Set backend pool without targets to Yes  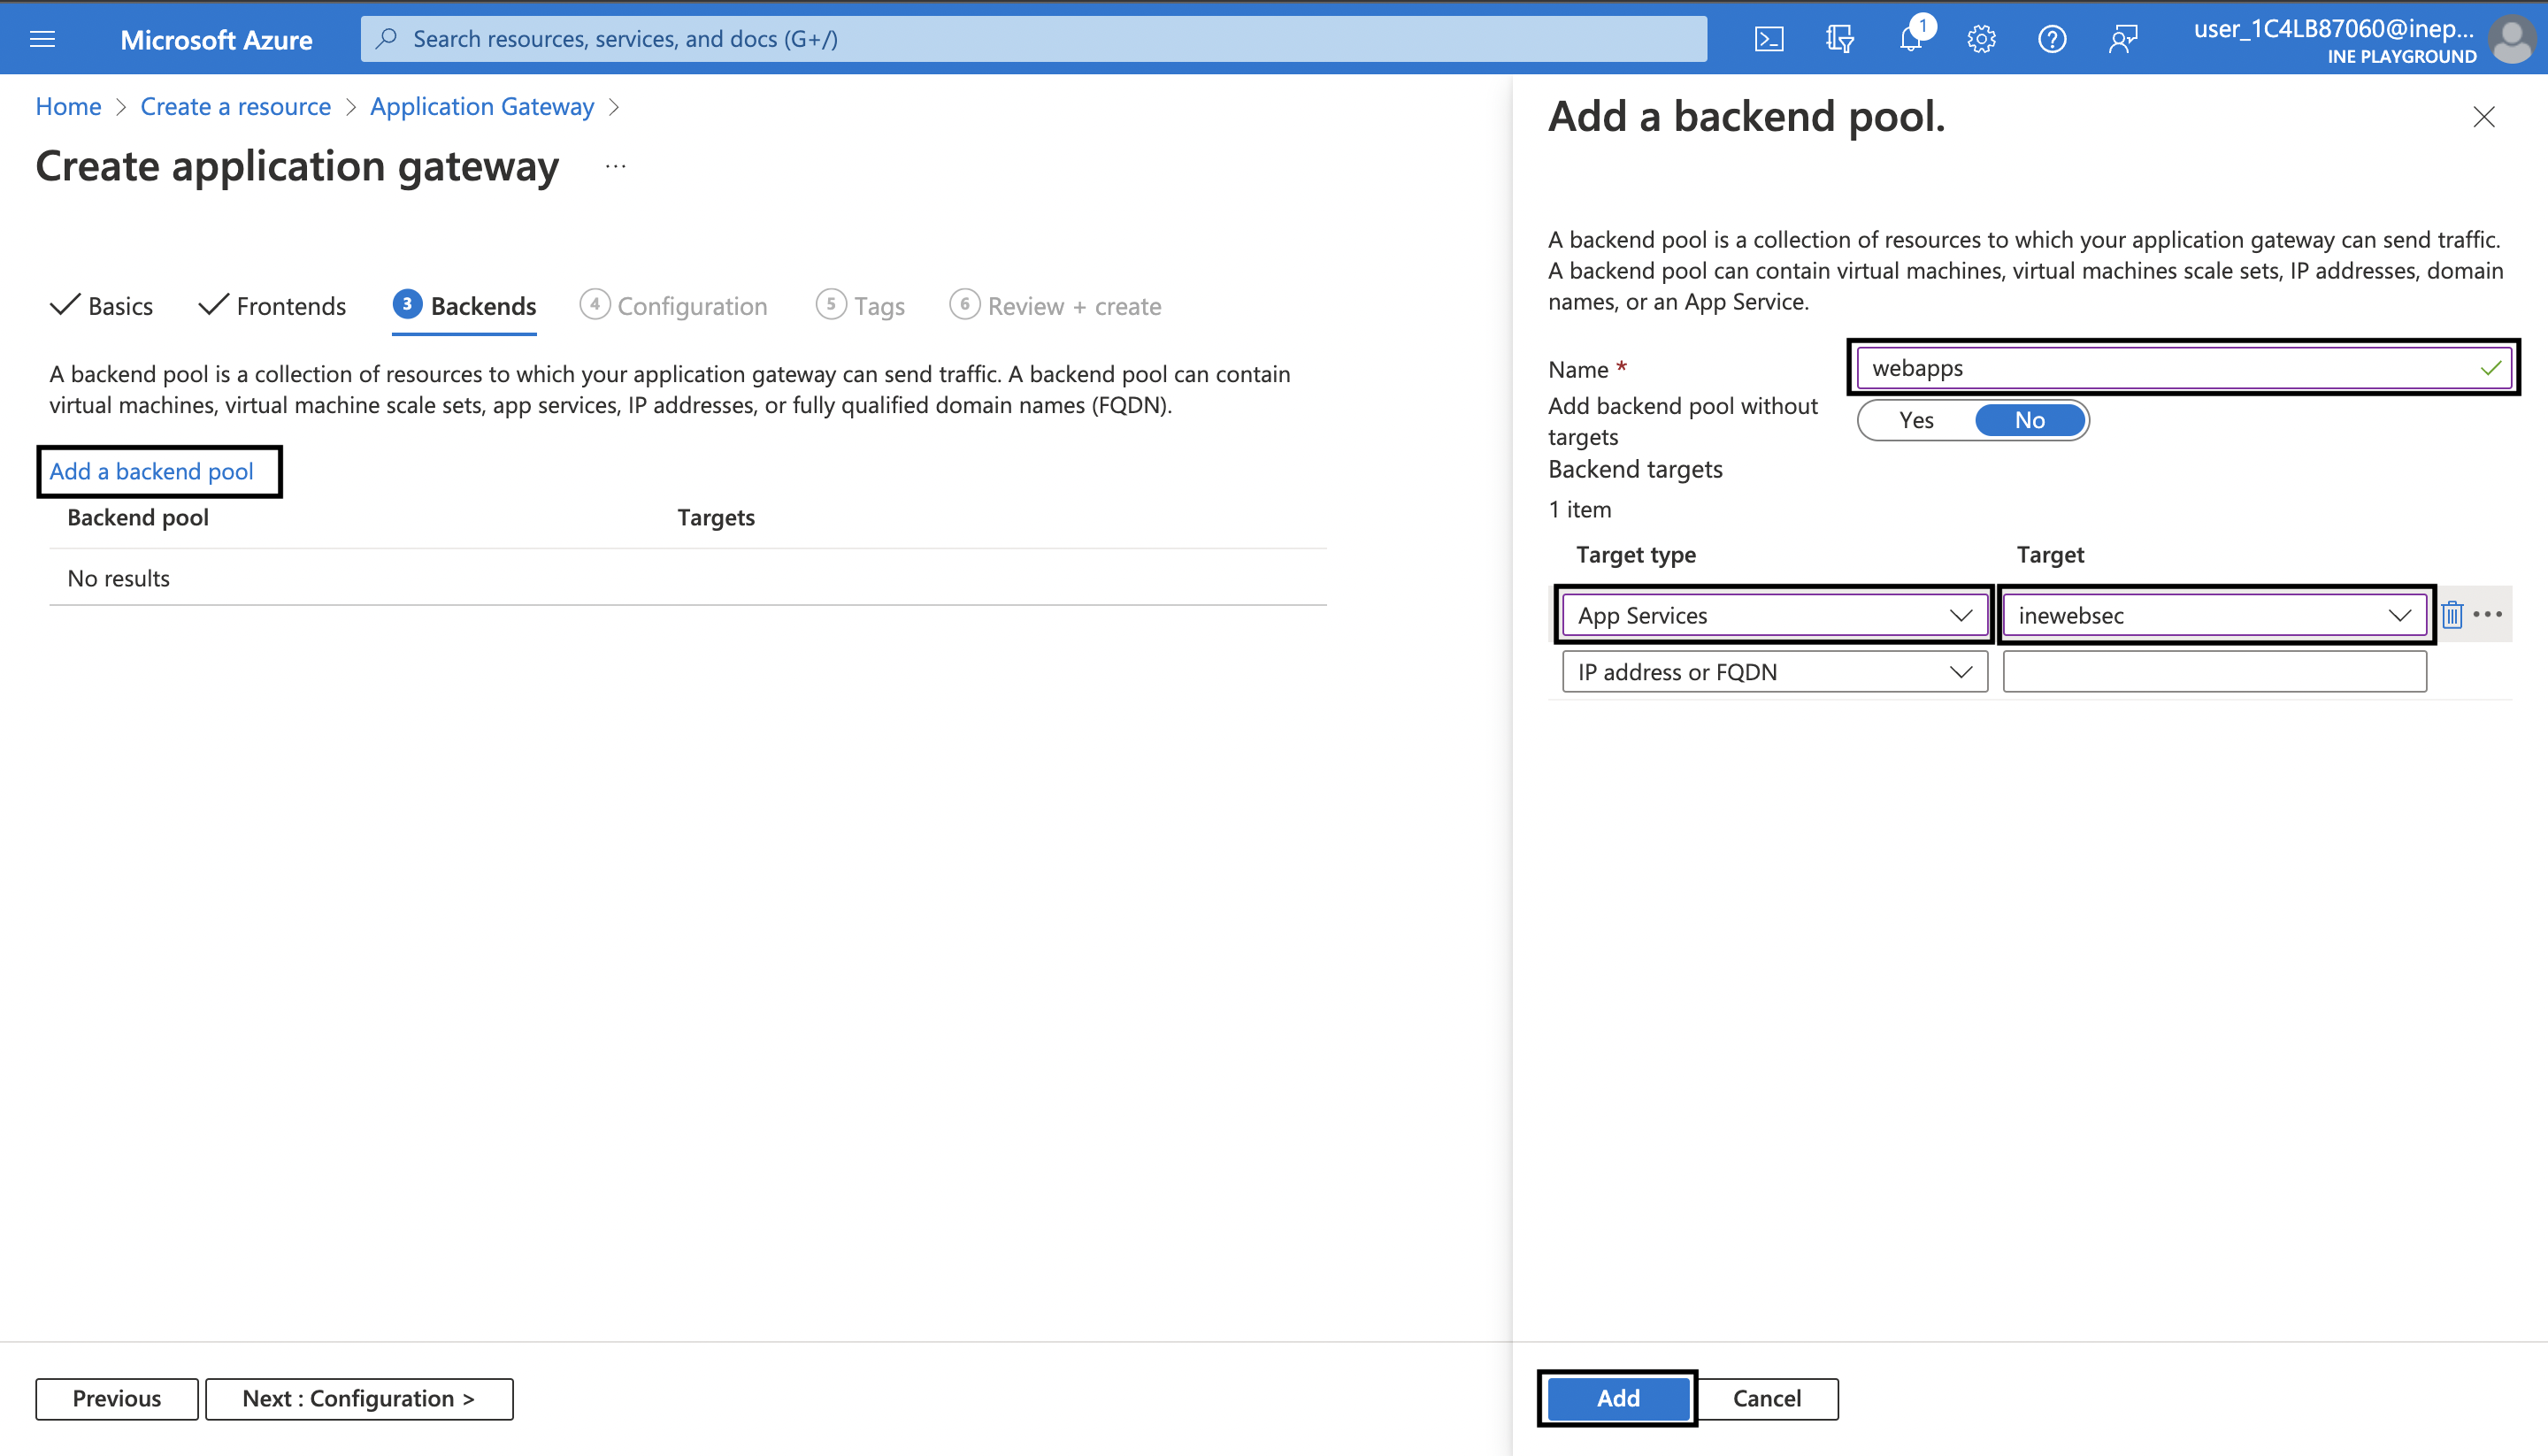point(1916,420)
